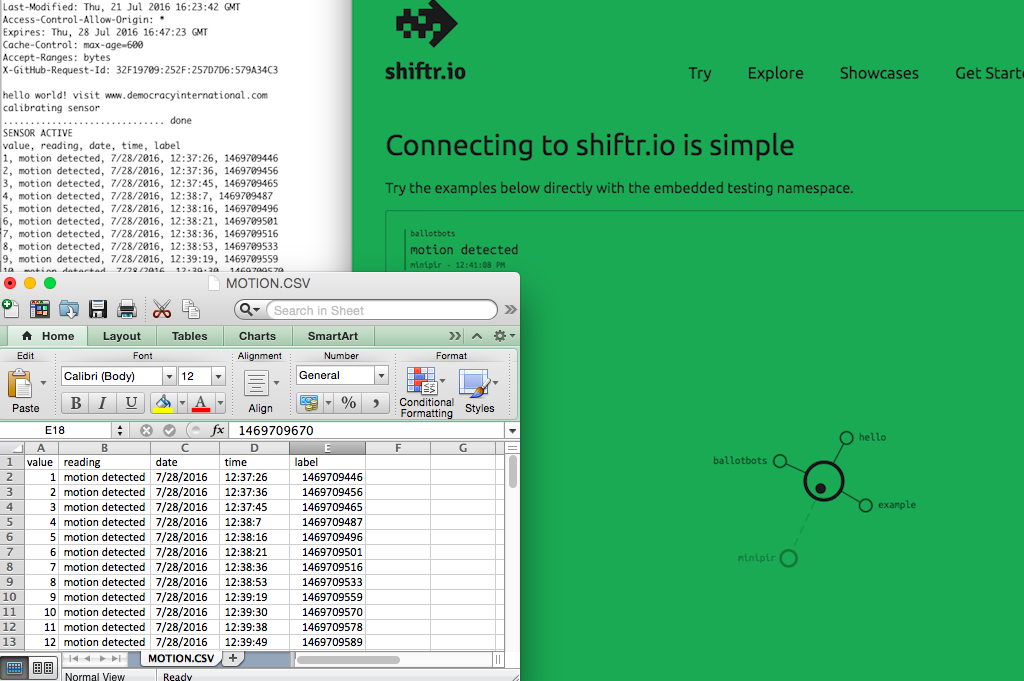Switch to the Charts ribbon tab

point(257,336)
